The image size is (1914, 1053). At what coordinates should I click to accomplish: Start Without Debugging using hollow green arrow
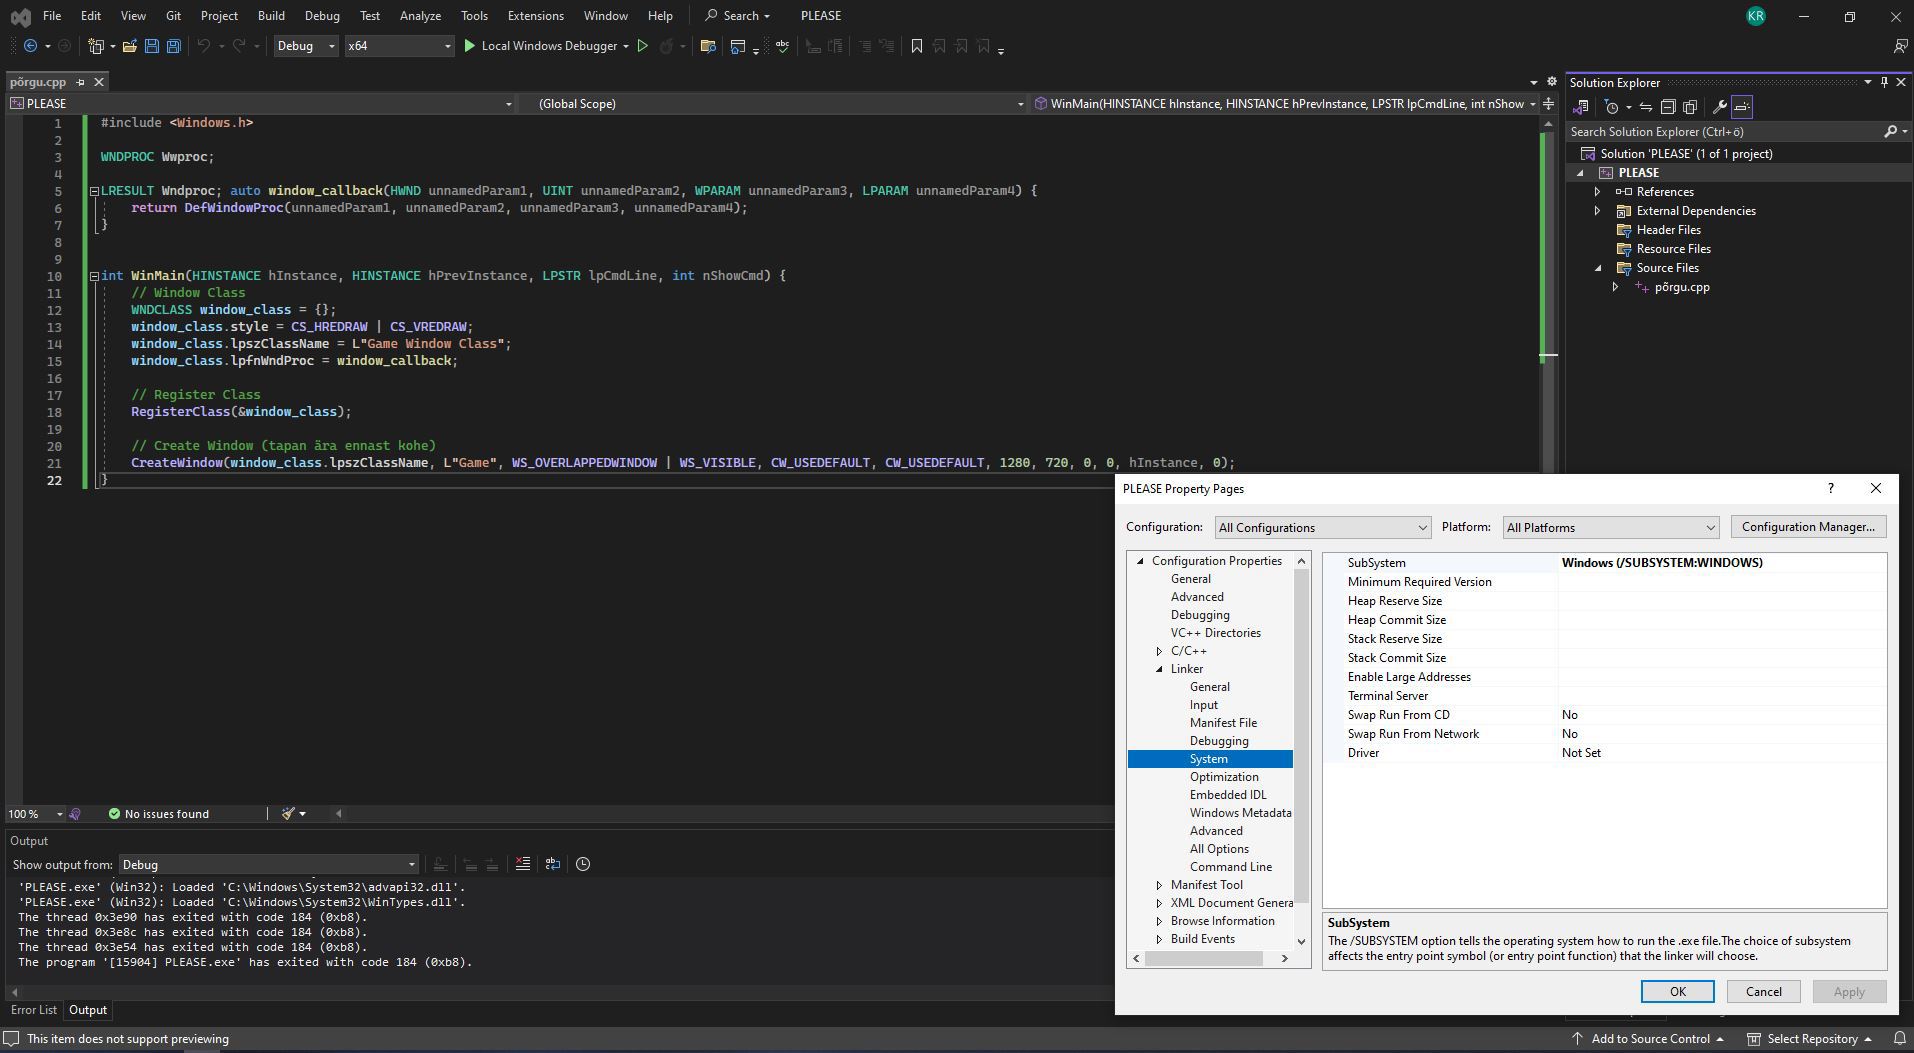(643, 46)
